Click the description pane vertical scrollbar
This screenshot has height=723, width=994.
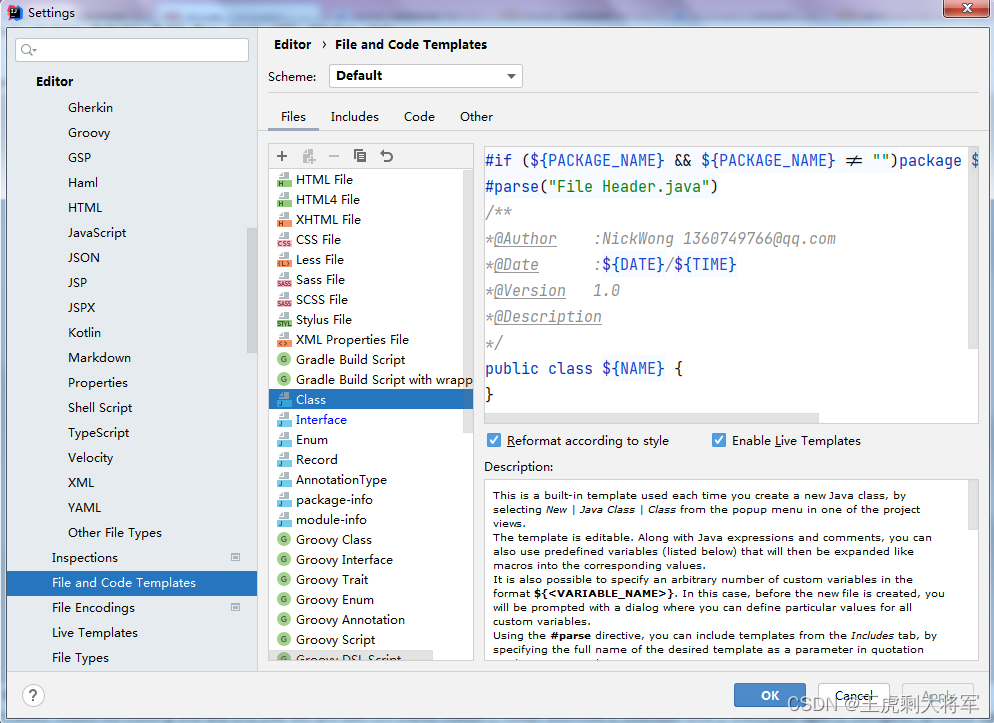(x=973, y=505)
